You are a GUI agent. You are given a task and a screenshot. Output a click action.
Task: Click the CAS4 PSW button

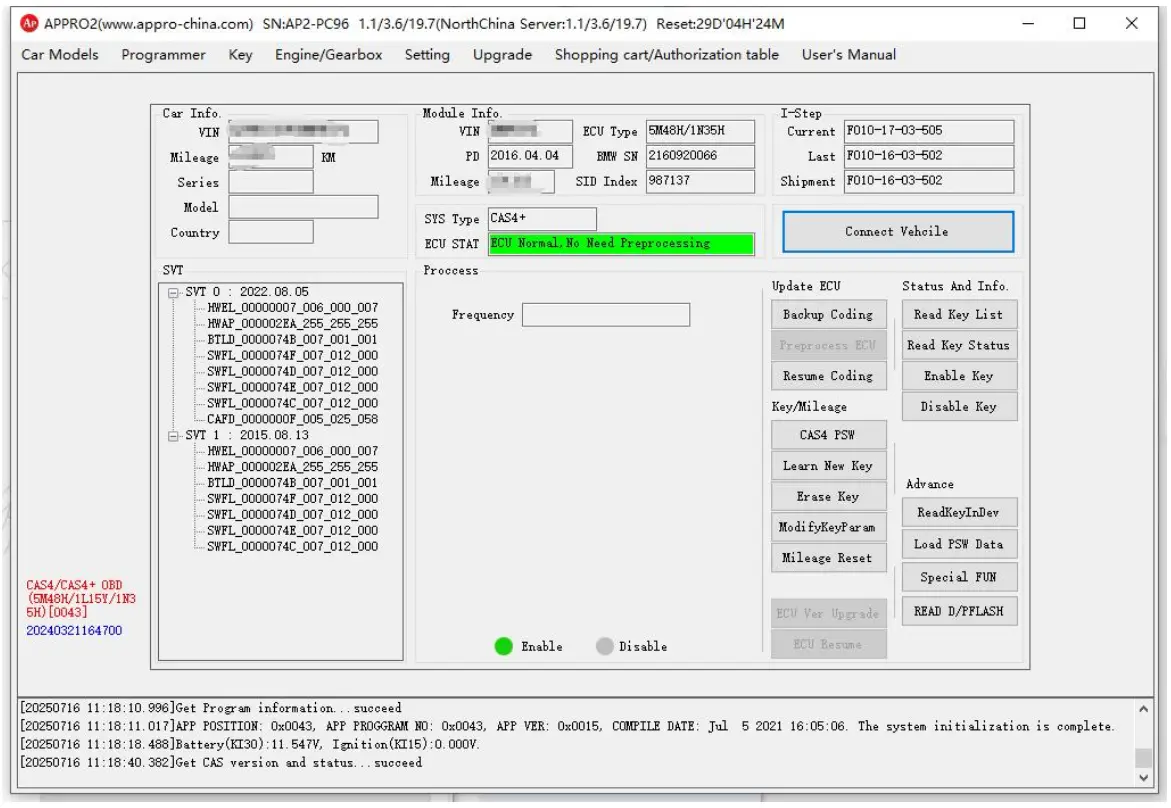(x=828, y=435)
